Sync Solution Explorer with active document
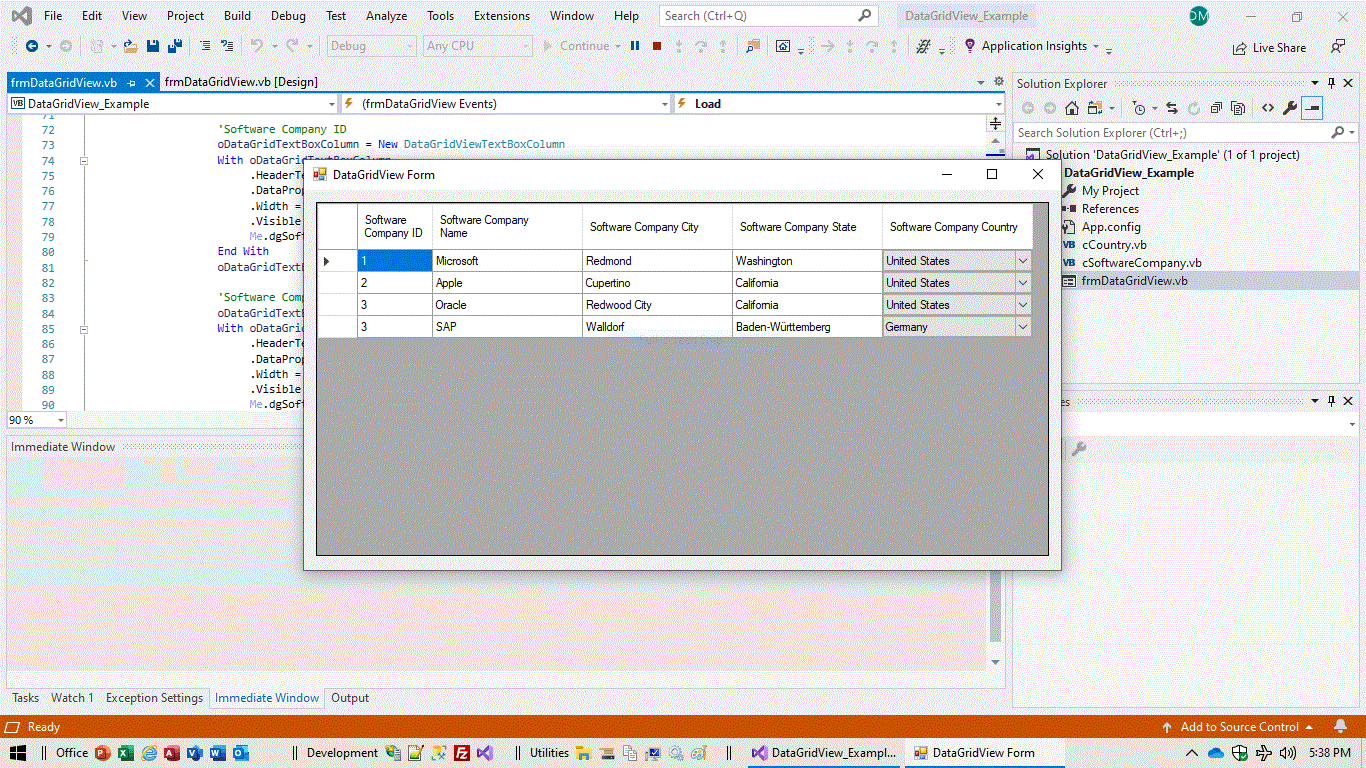 pos(1170,107)
